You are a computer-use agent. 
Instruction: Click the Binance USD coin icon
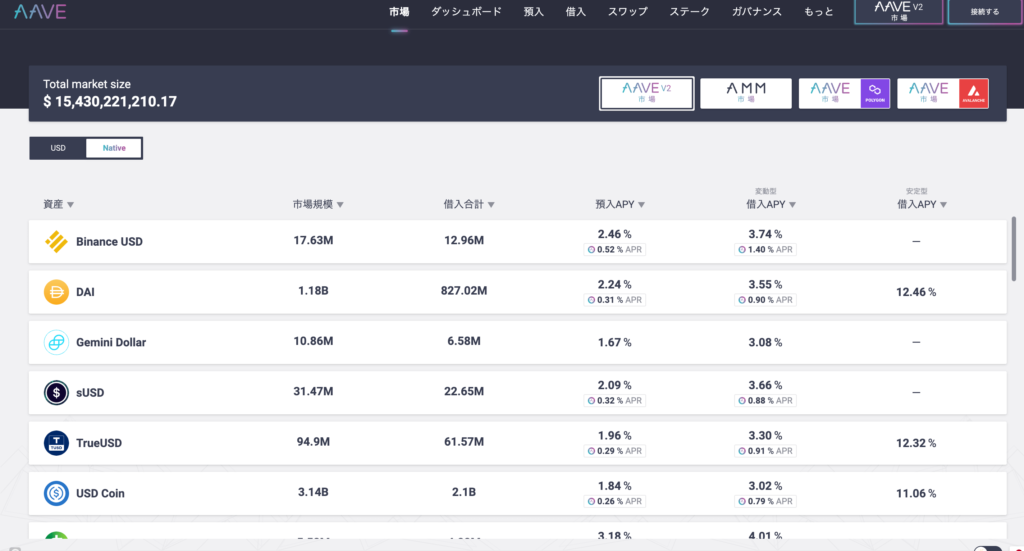point(56,242)
